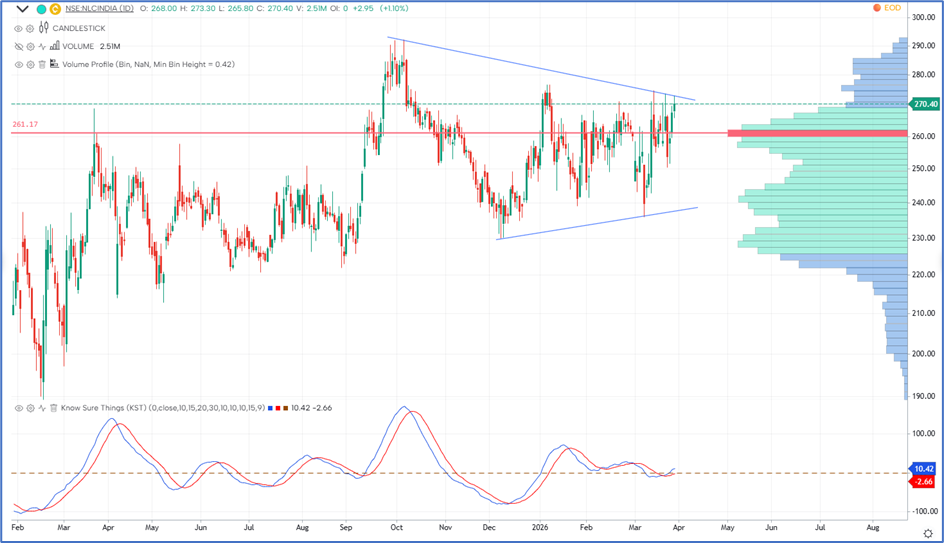Viewport: 944px width, 543px height.
Task: Select the Volume Profile (Bin, NaN) label
Action: tap(149, 64)
